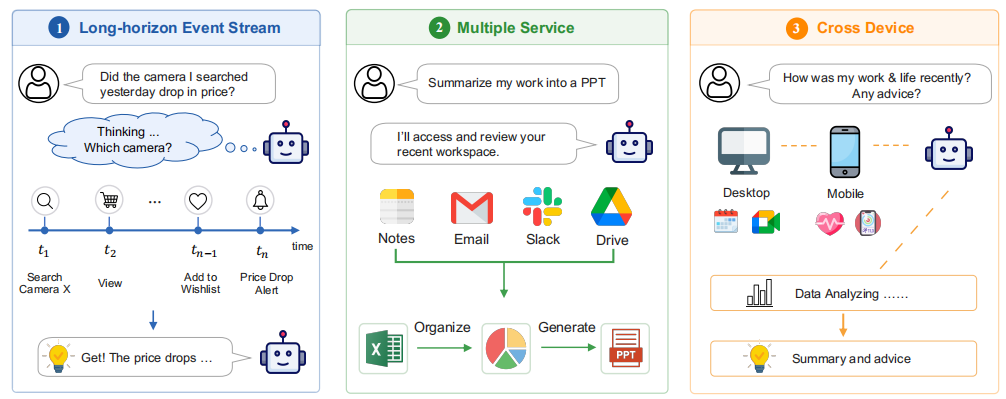Click the round fitness app icon under Mobile
Screen dimensions: 1006x399
point(867,223)
